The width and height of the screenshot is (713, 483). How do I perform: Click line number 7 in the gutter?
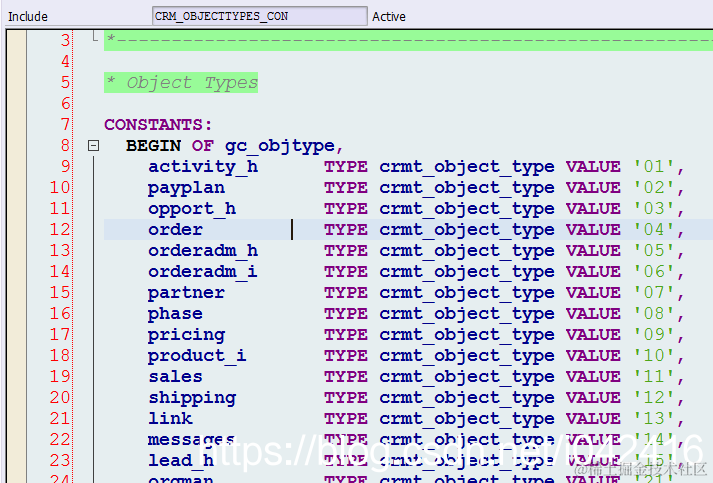pos(65,124)
